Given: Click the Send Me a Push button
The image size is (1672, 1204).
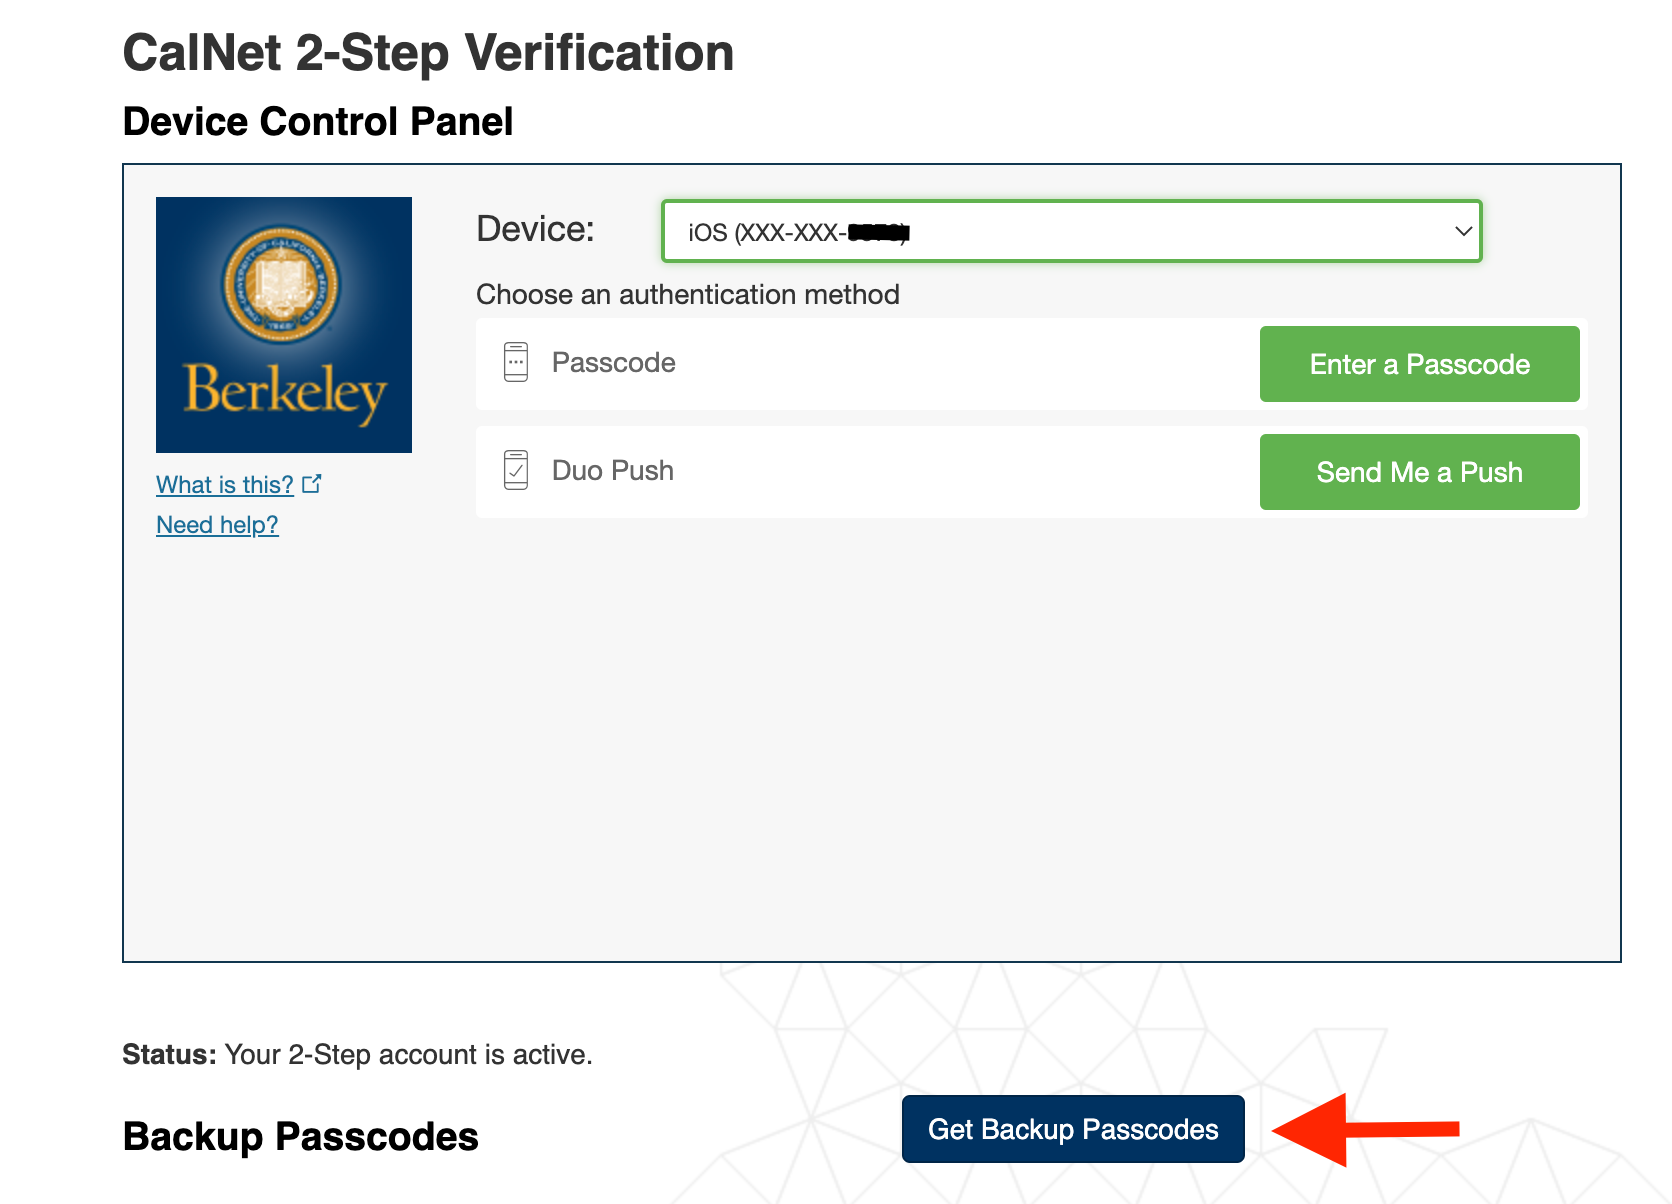Looking at the screenshot, I should click(1420, 472).
